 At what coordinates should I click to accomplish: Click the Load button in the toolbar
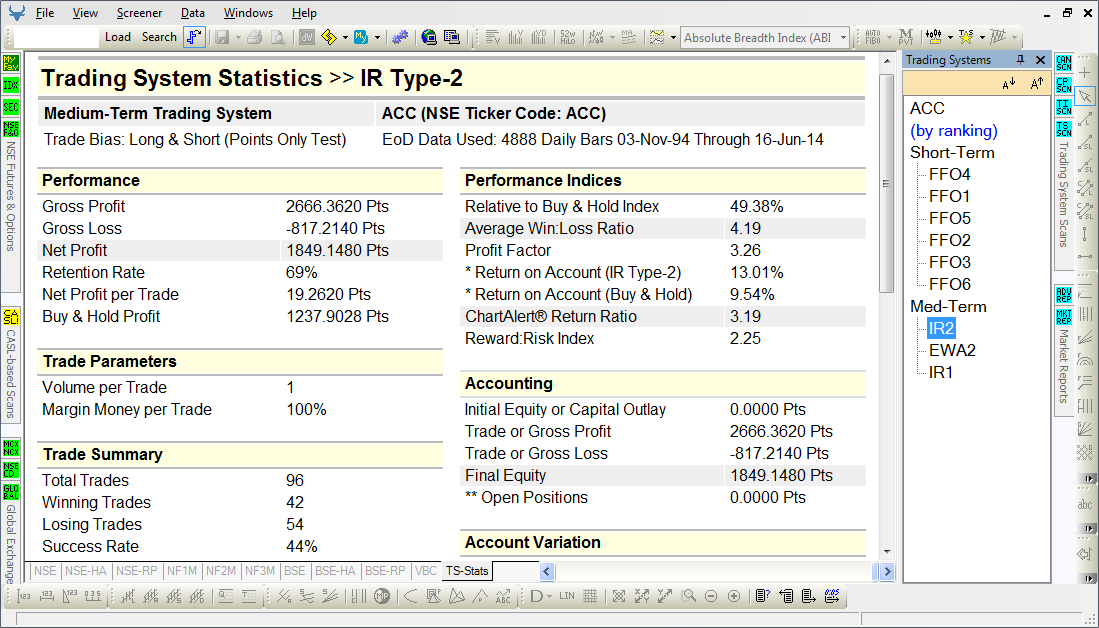pyautogui.click(x=118, y=37)
